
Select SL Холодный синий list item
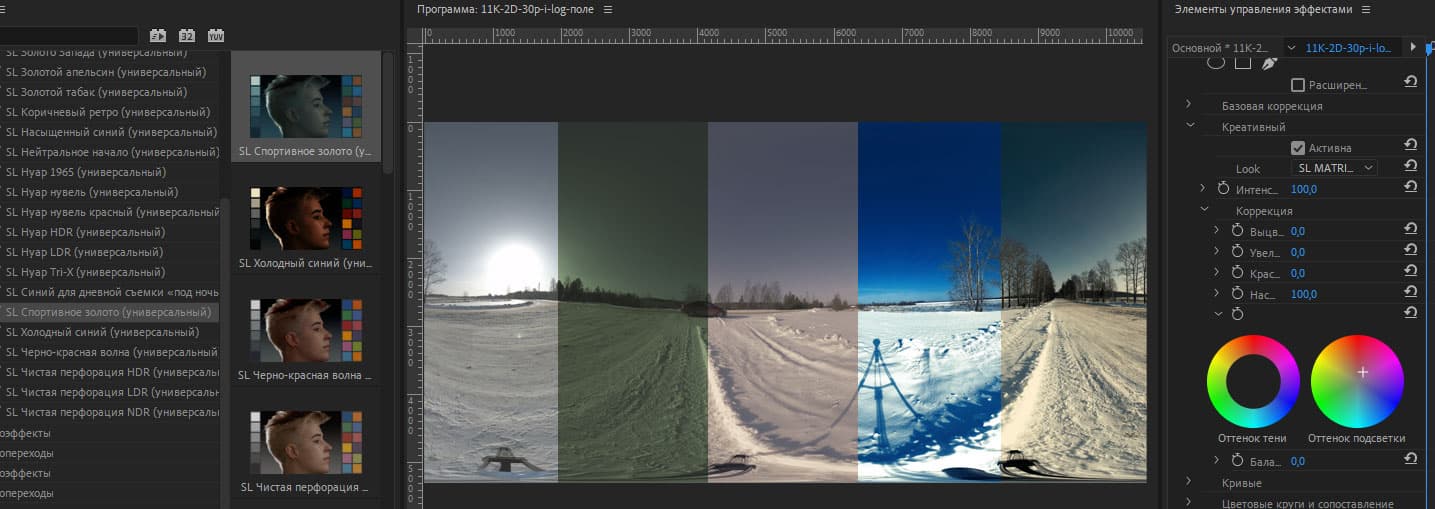click(102, 332)
